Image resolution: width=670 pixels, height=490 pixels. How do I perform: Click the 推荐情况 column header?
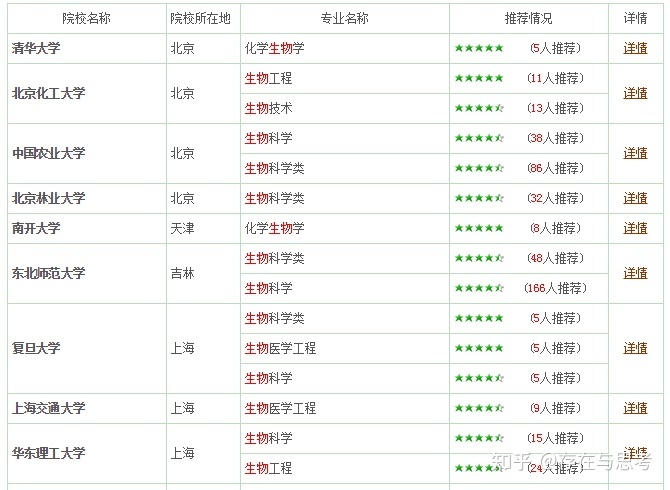[x=529, y=18]
